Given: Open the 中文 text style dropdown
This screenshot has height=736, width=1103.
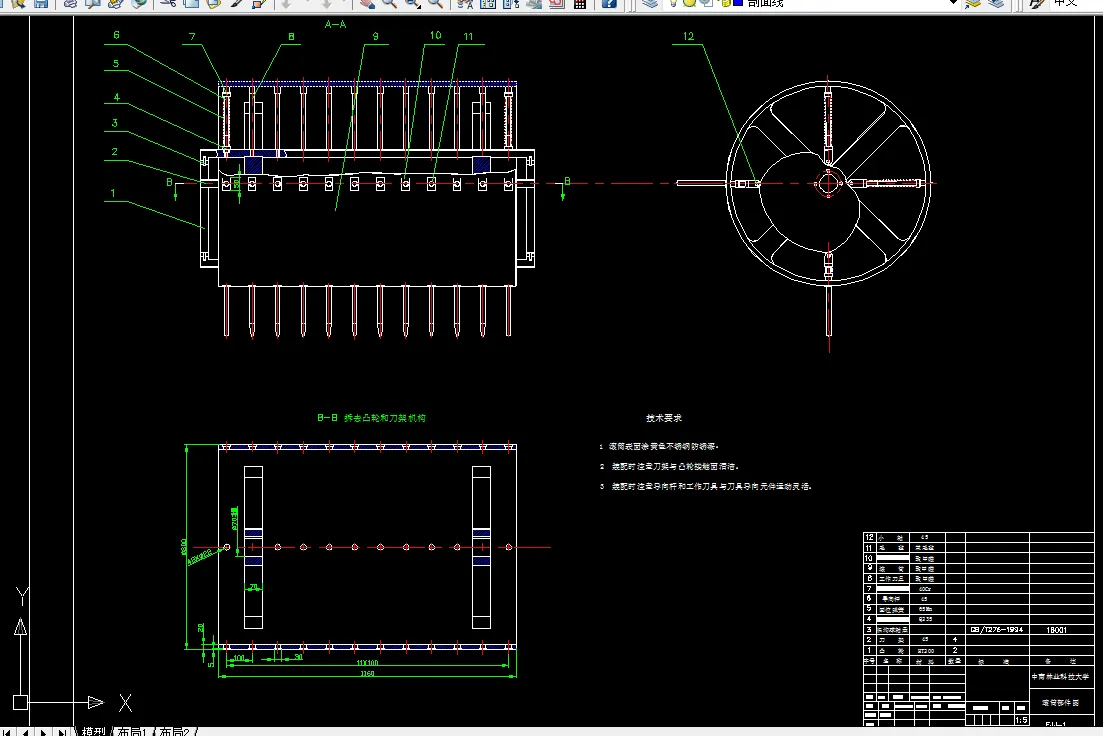Looking at the screenshot, I should pos(1076,4).
